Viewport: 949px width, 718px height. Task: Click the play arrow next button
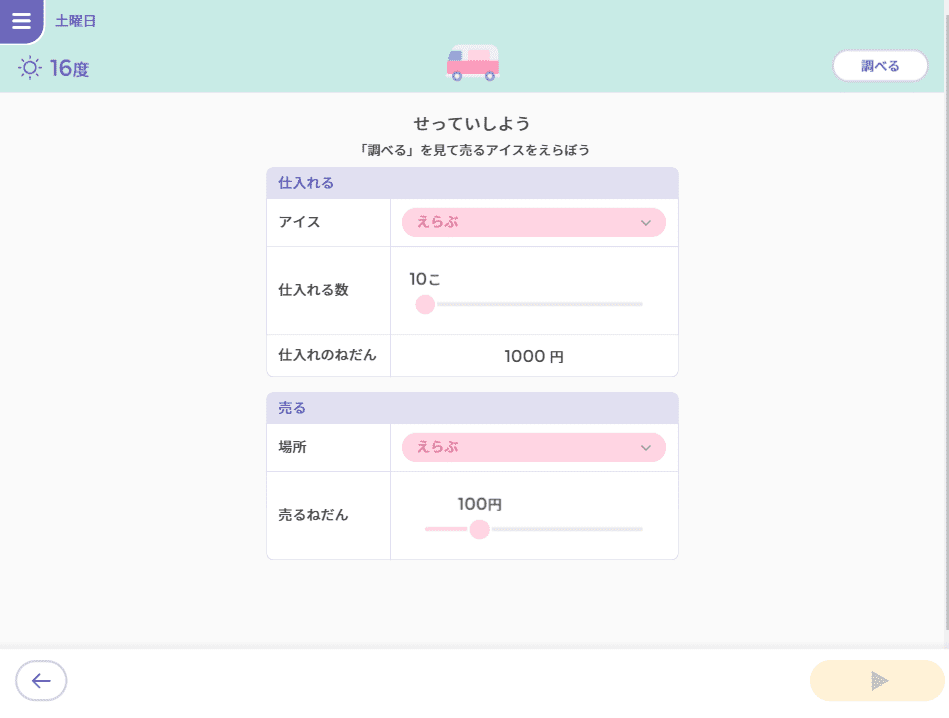pyautogui.click(x=877, y=680)
